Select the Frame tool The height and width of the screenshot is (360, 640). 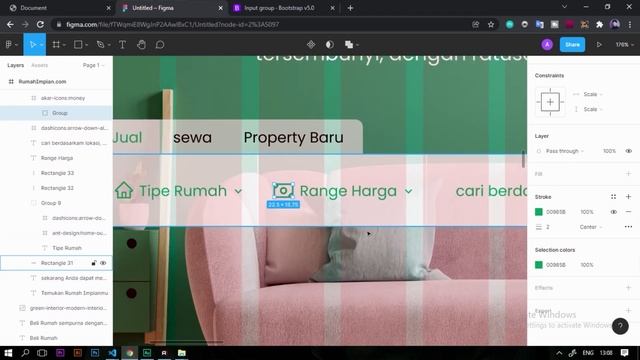[56, 44]
